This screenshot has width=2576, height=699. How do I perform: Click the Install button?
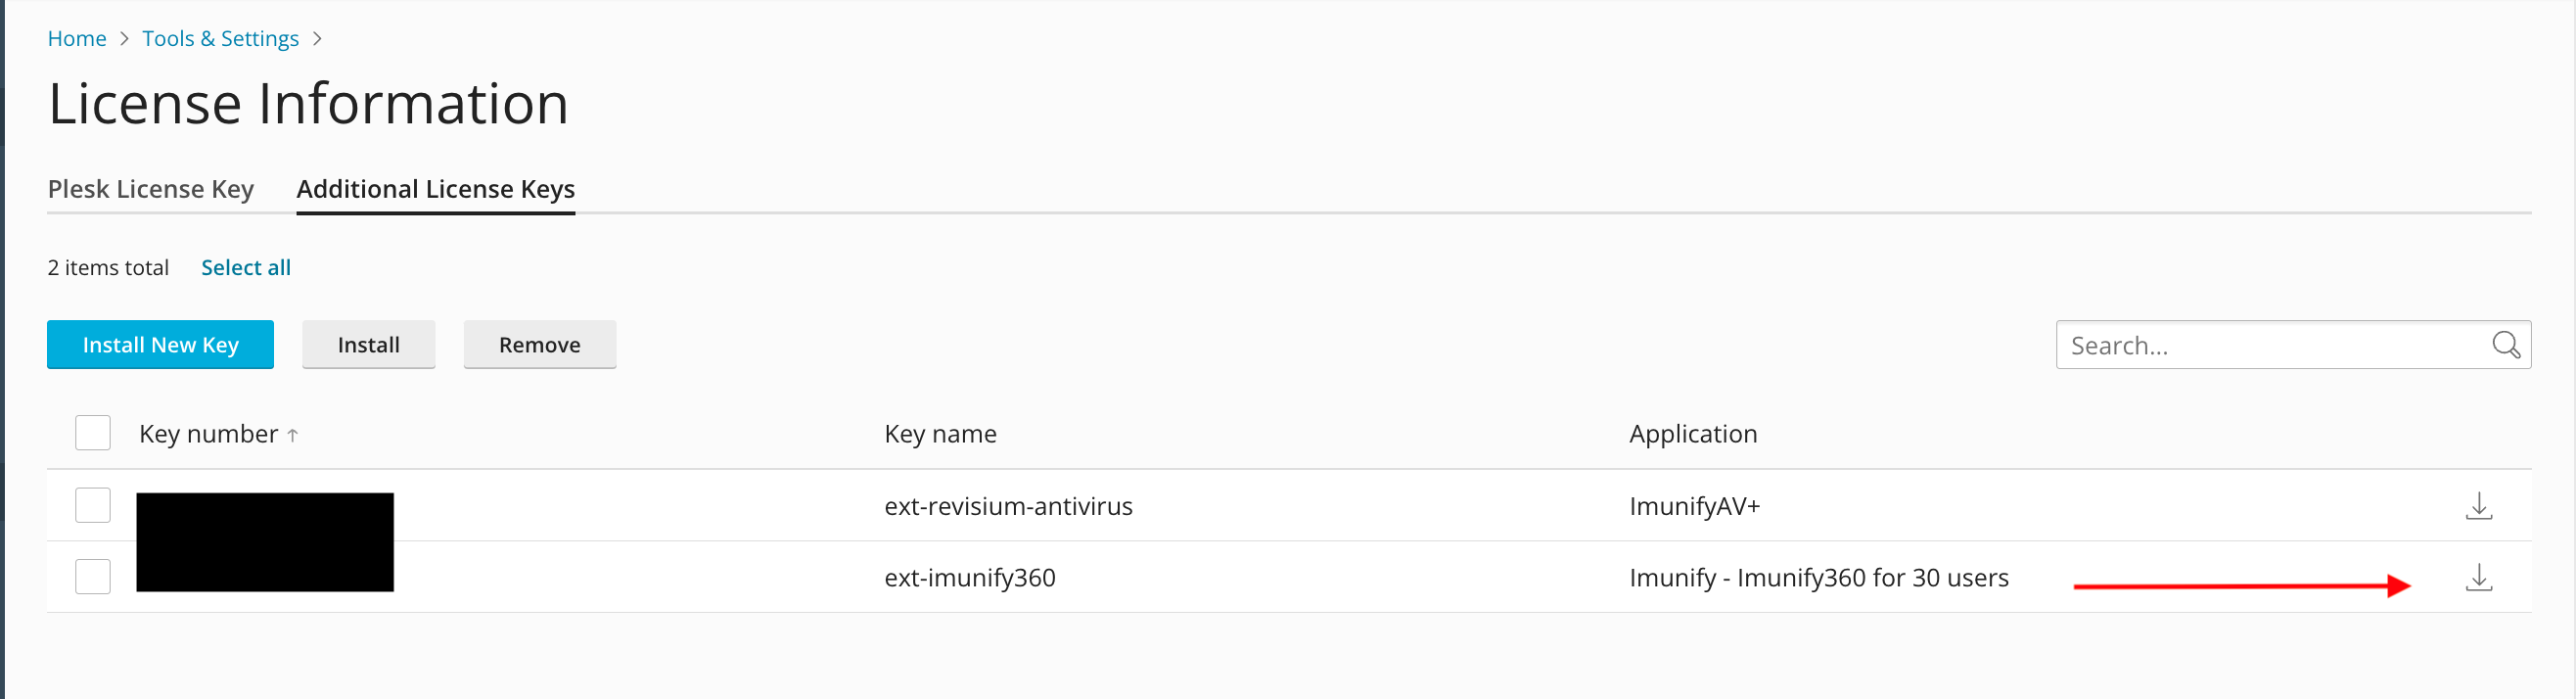[x=368, y=345]
